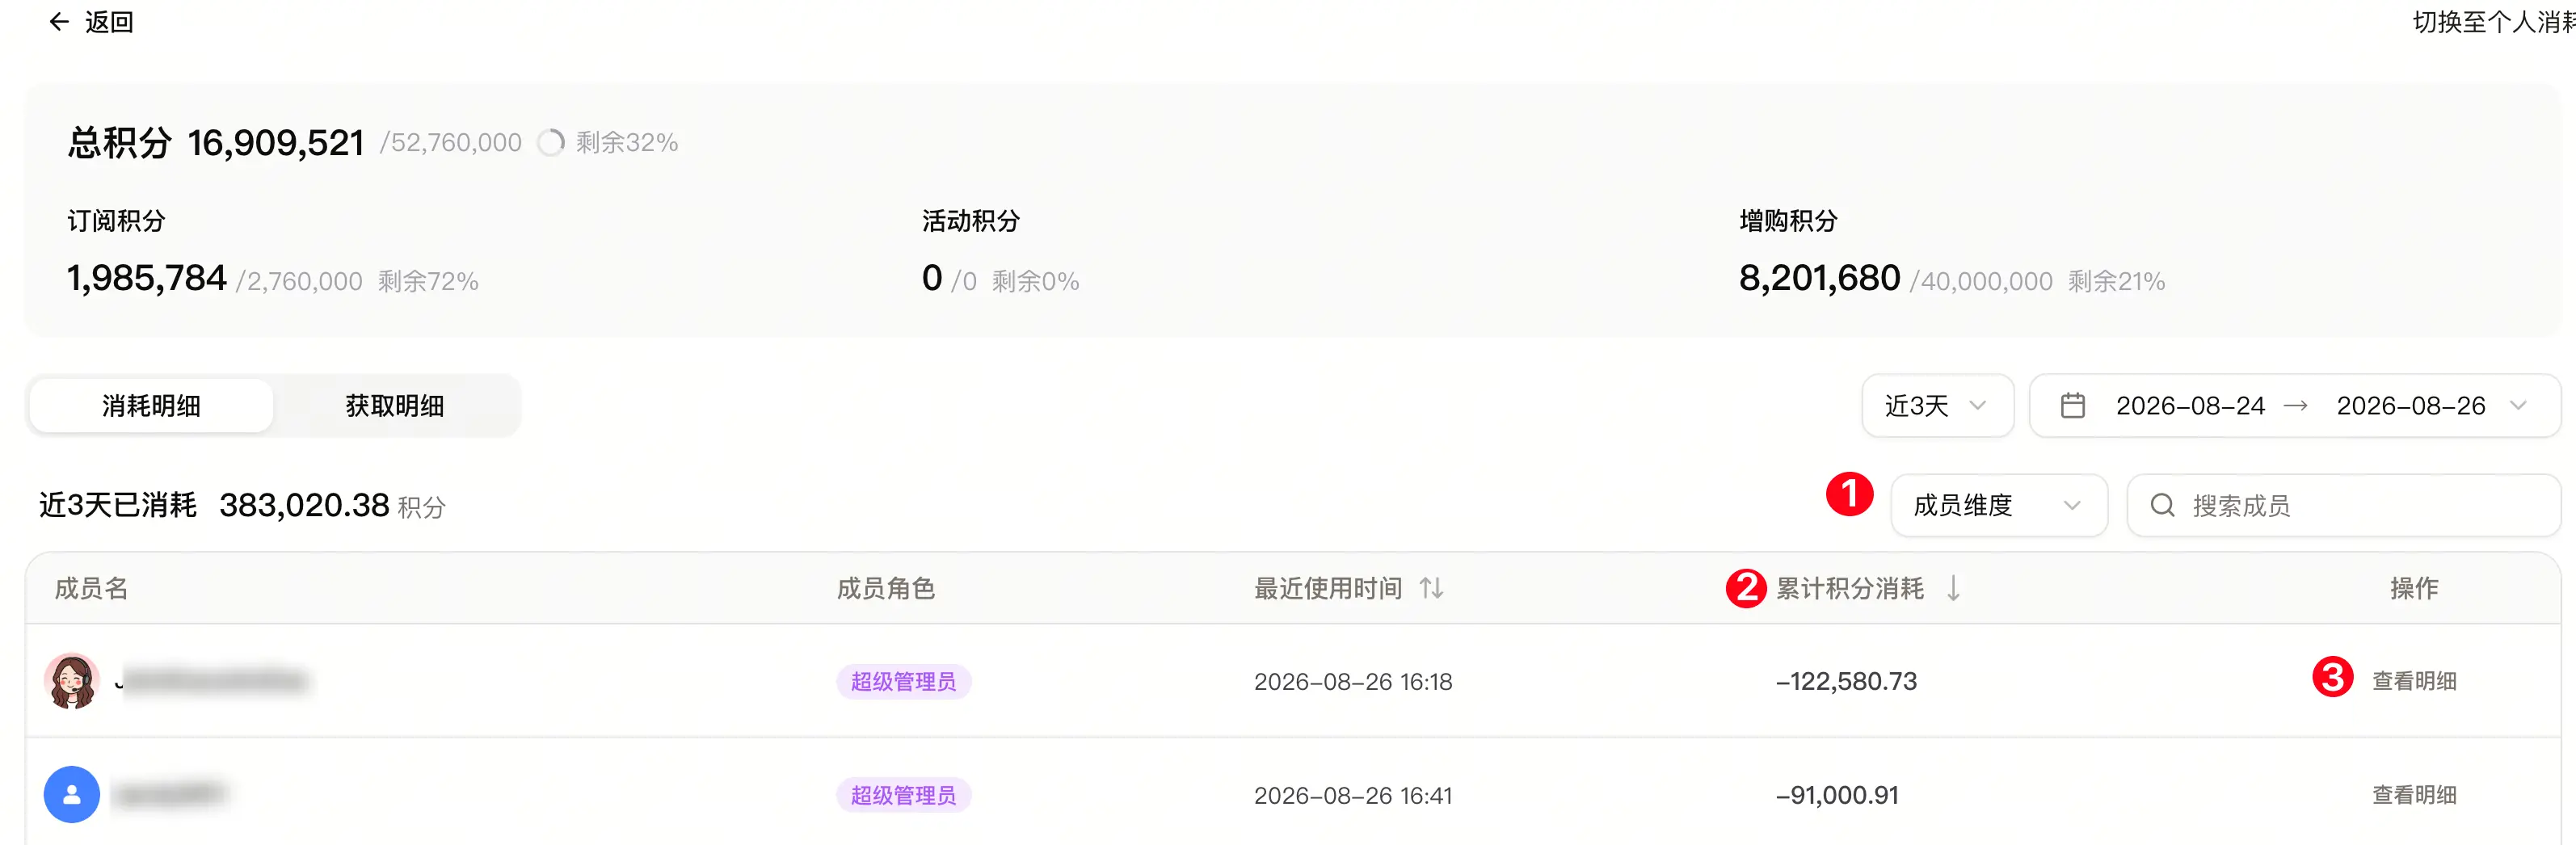Sort by 最近使用时间 arrows icon

point(1431,588)
